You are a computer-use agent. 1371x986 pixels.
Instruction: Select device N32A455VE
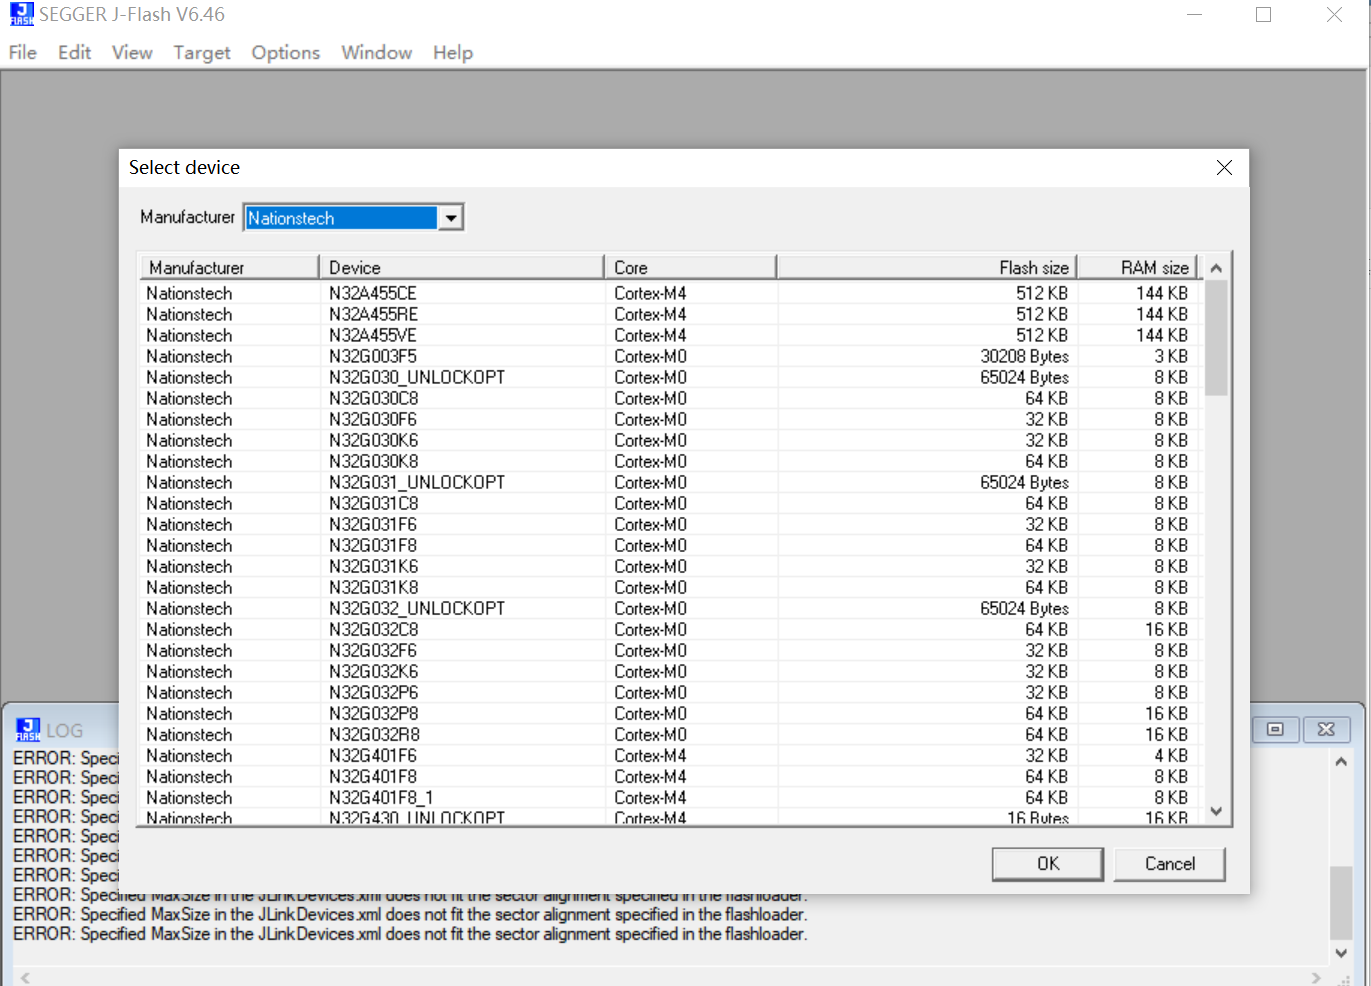click(x=372, y=335)
